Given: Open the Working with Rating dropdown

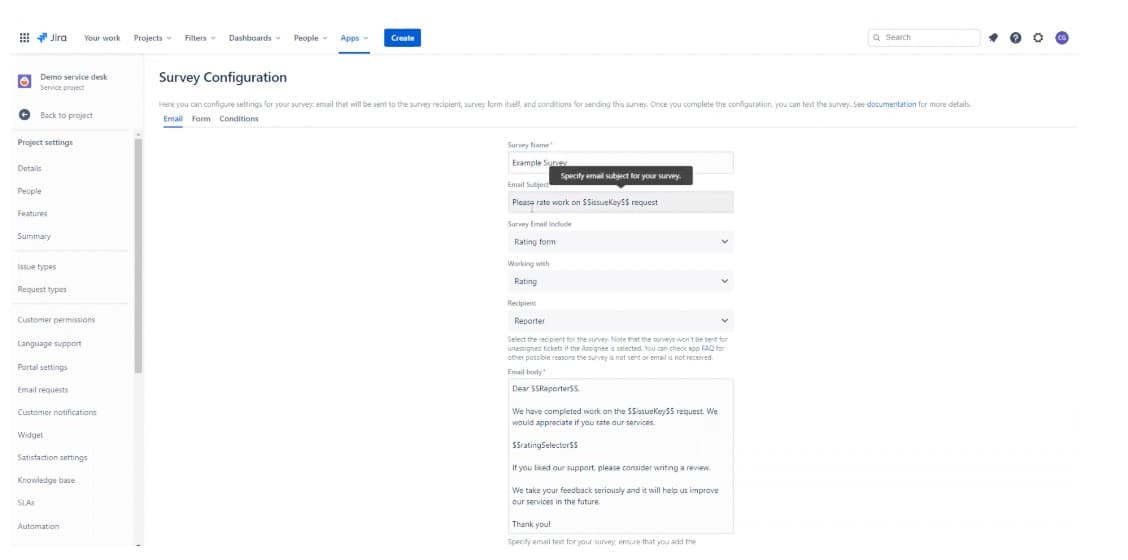Looking at the screenshot, I should point(621,281).
